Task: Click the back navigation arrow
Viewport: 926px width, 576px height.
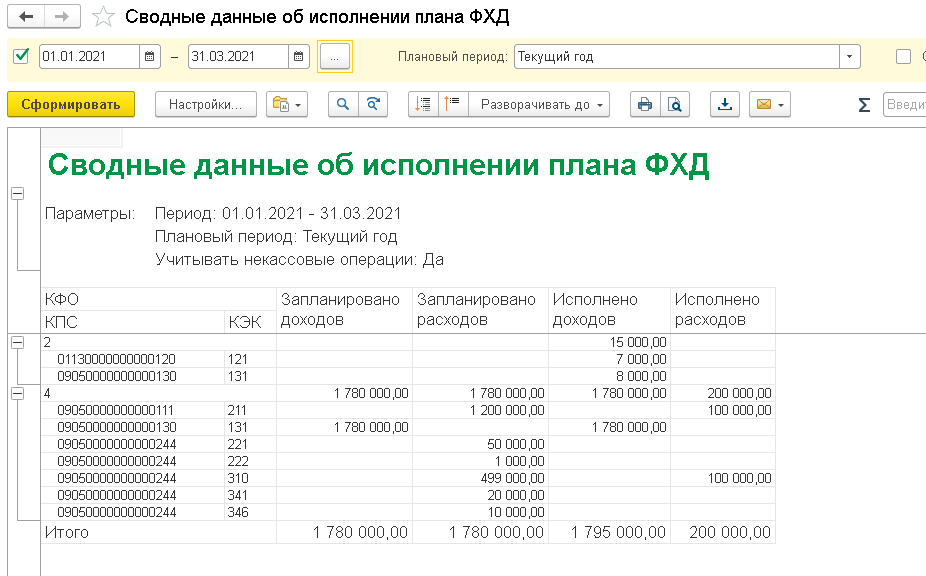Action: pyautogui.click(x=26, y=17)
